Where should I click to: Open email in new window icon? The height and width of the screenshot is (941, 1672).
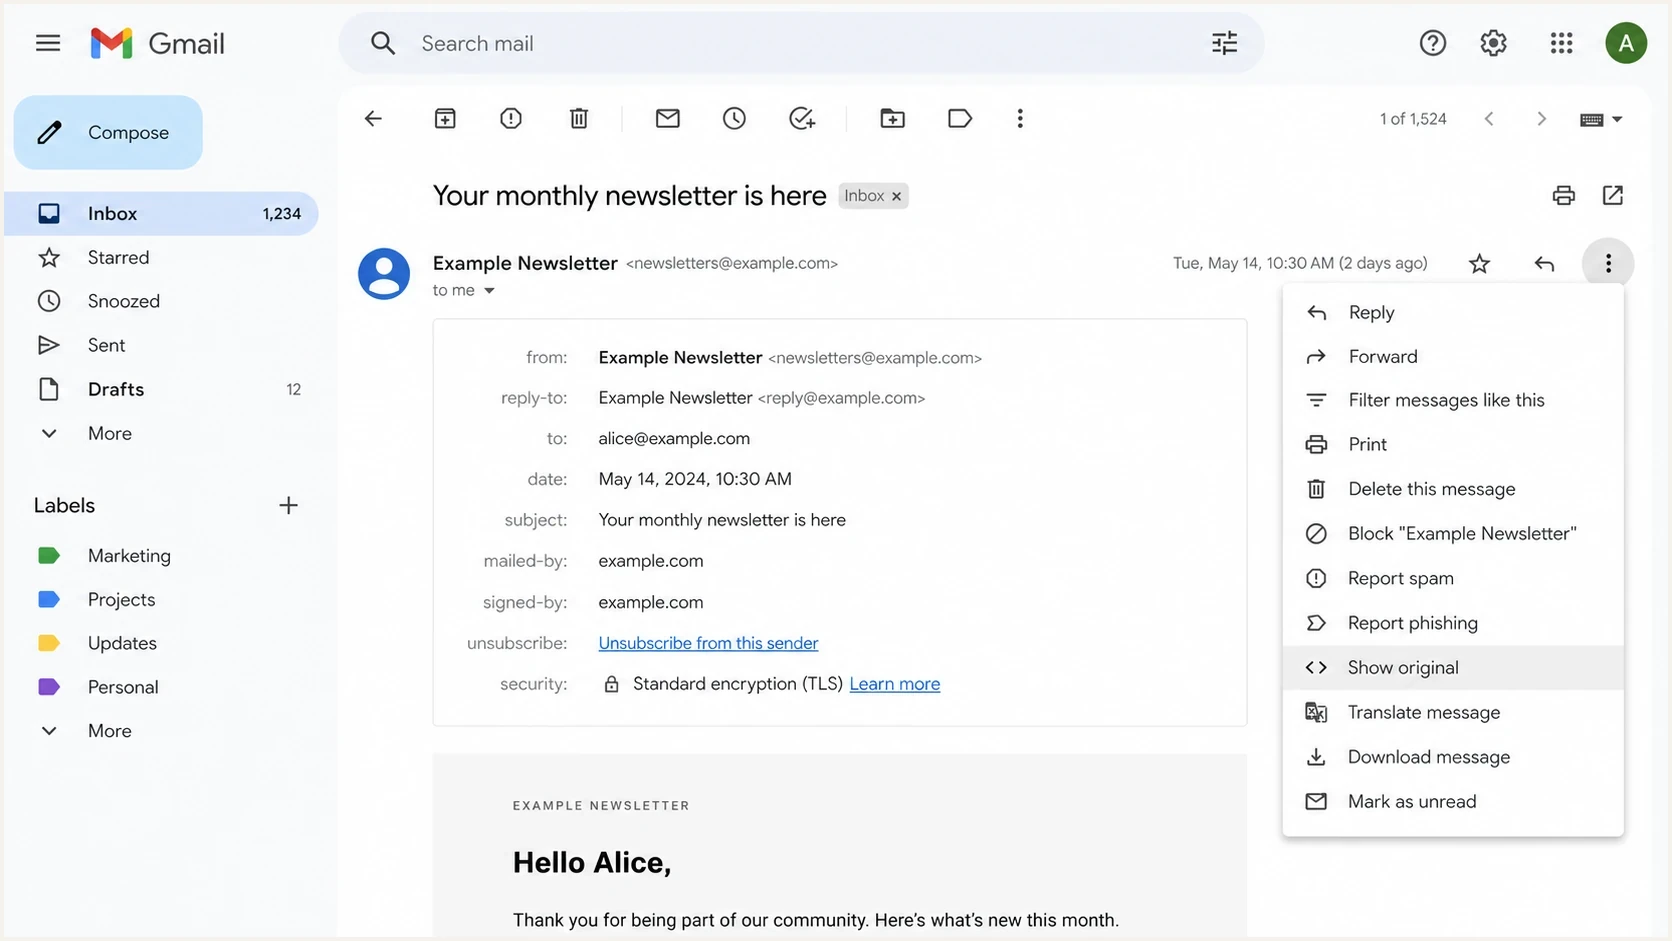[x=1613, y=195]
